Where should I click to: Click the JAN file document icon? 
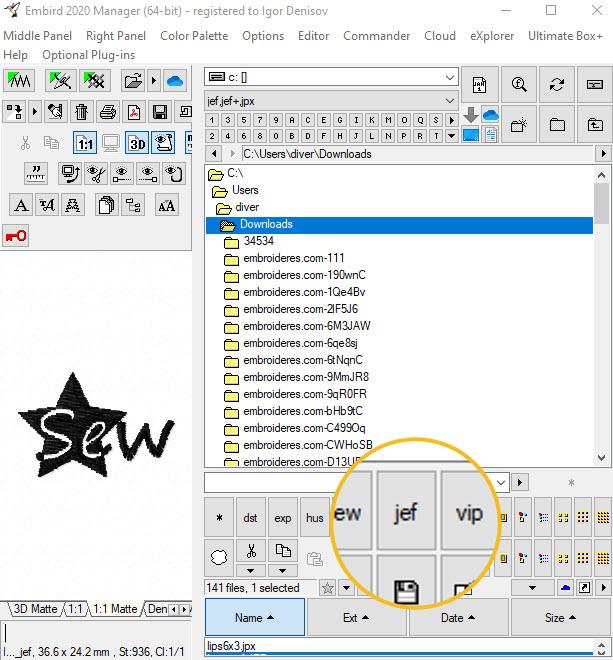480,85
